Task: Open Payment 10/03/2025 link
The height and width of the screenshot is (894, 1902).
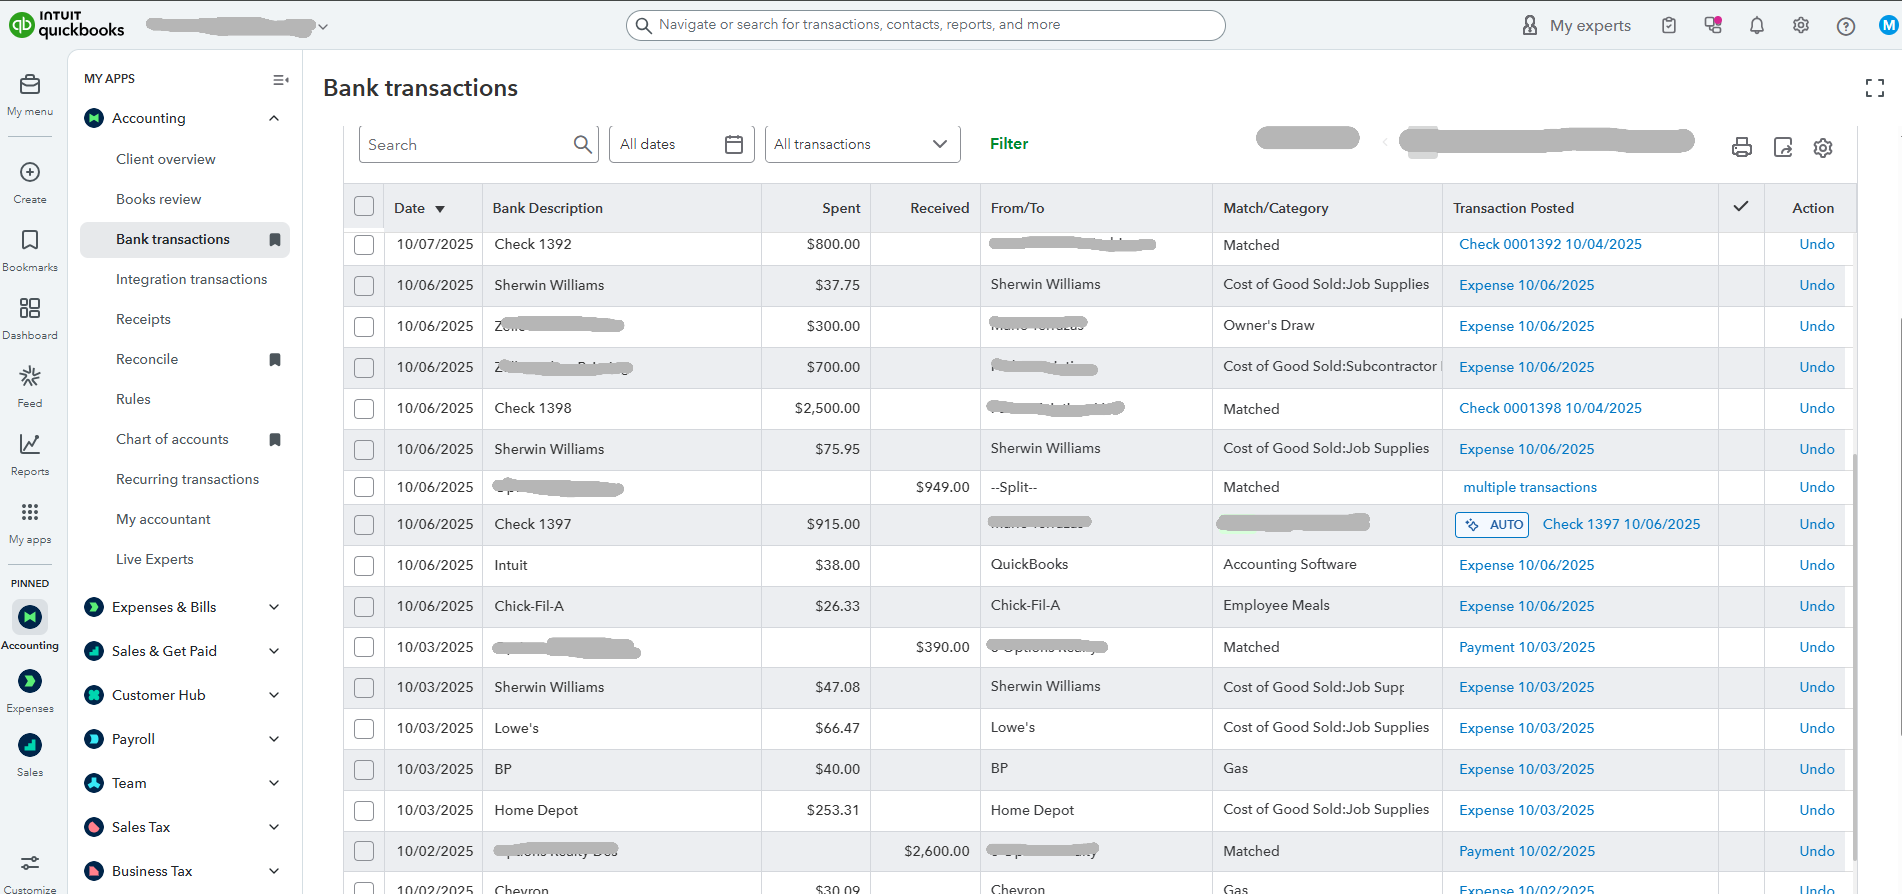Action: pos(1527,647)
